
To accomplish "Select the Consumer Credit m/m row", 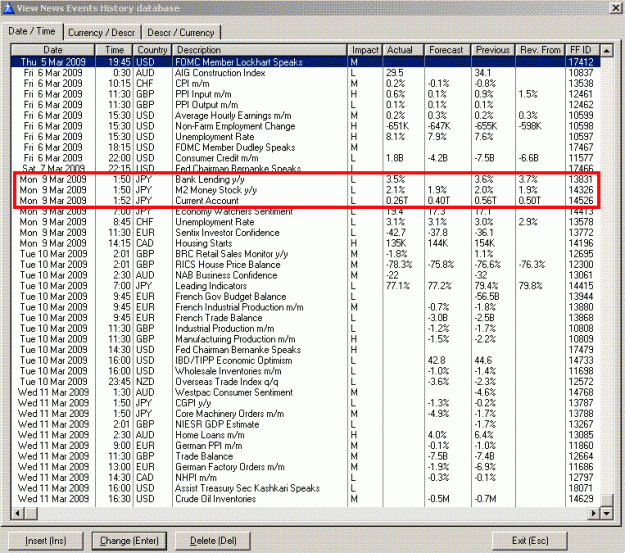I will click(306, 158).
